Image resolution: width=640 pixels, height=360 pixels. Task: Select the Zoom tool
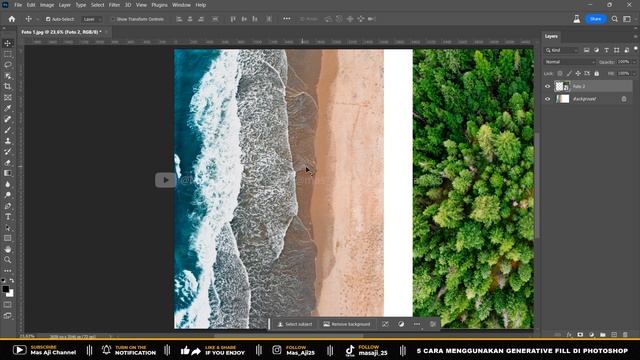pos(8,260)
